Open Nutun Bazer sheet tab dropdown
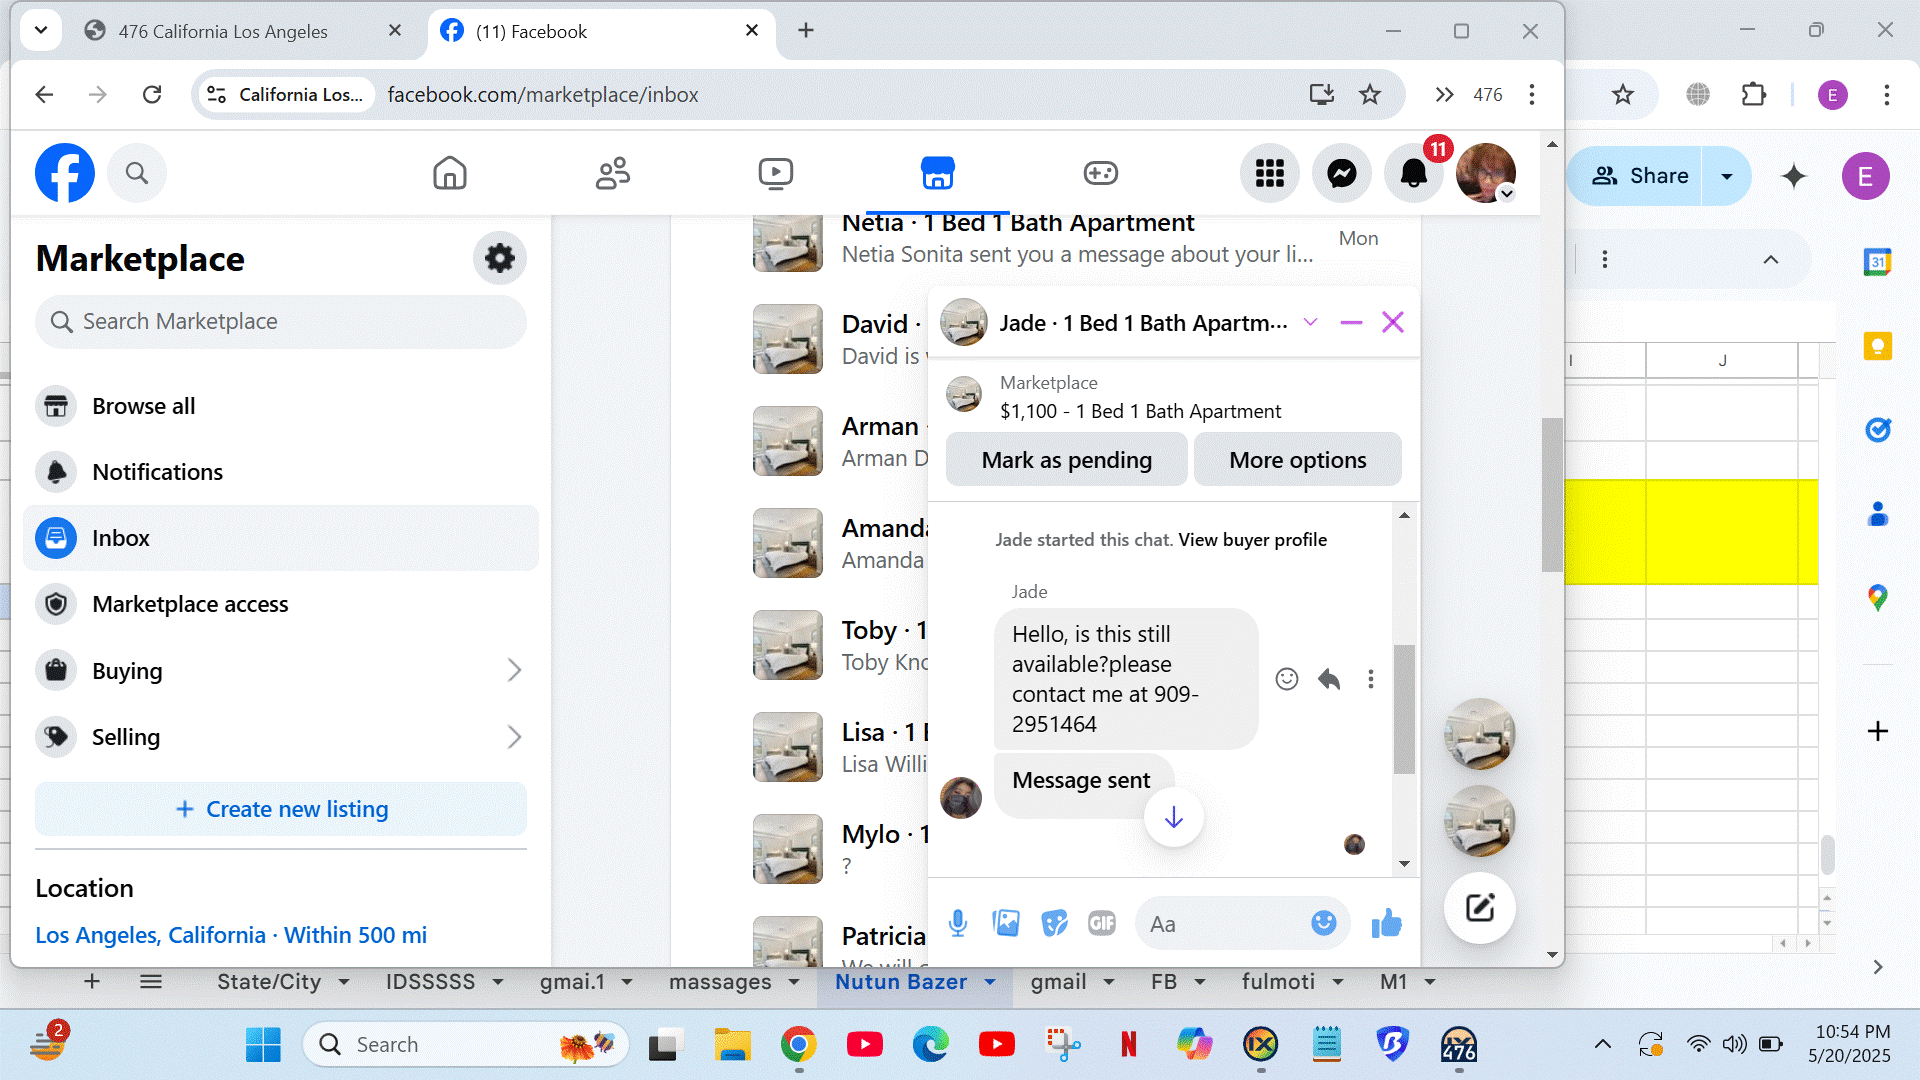Screen dimensions: 1920x1080 [990, 983]
